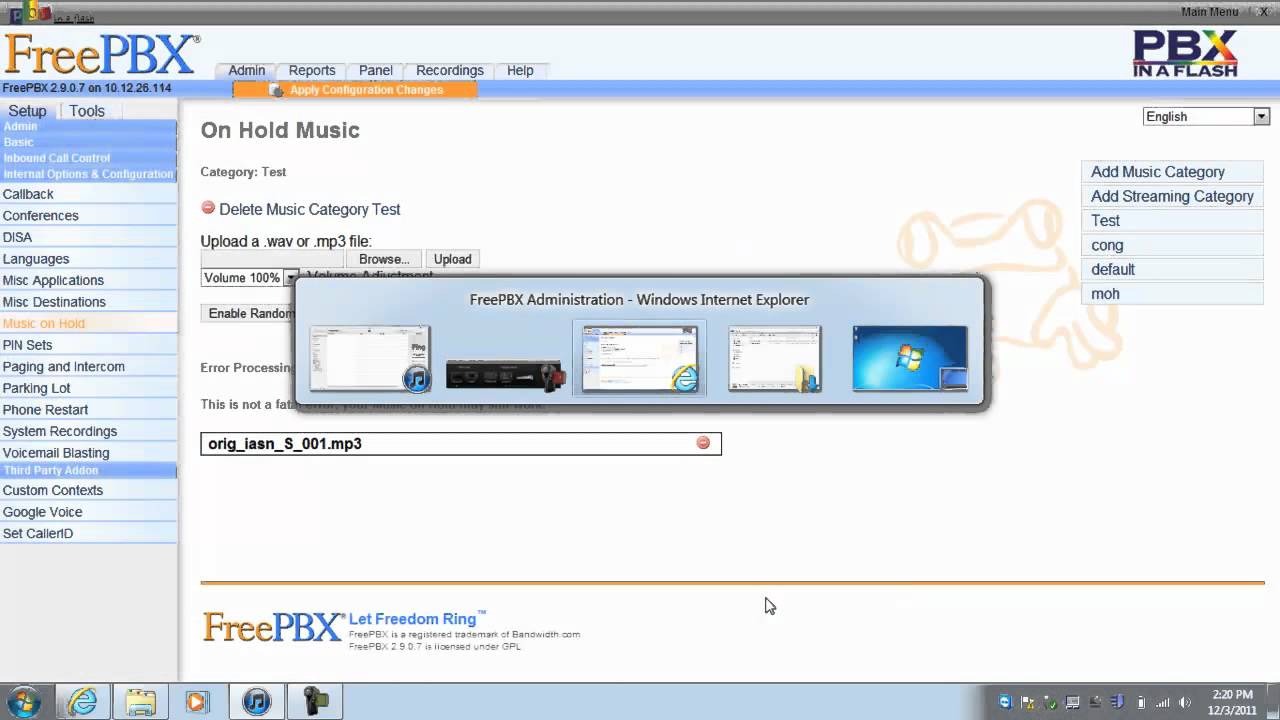
Task: Click the Enable Random button
Action: click(x=248, y=313)
